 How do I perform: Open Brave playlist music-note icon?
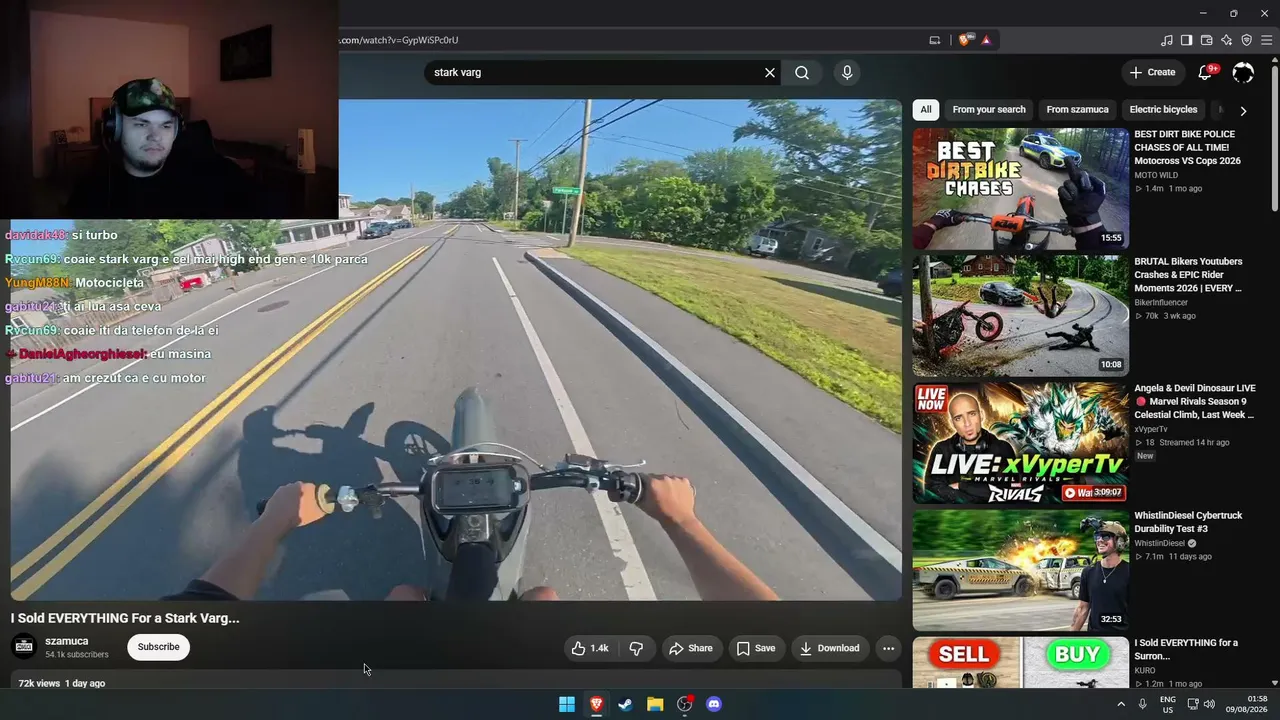tap(1167, 40)
